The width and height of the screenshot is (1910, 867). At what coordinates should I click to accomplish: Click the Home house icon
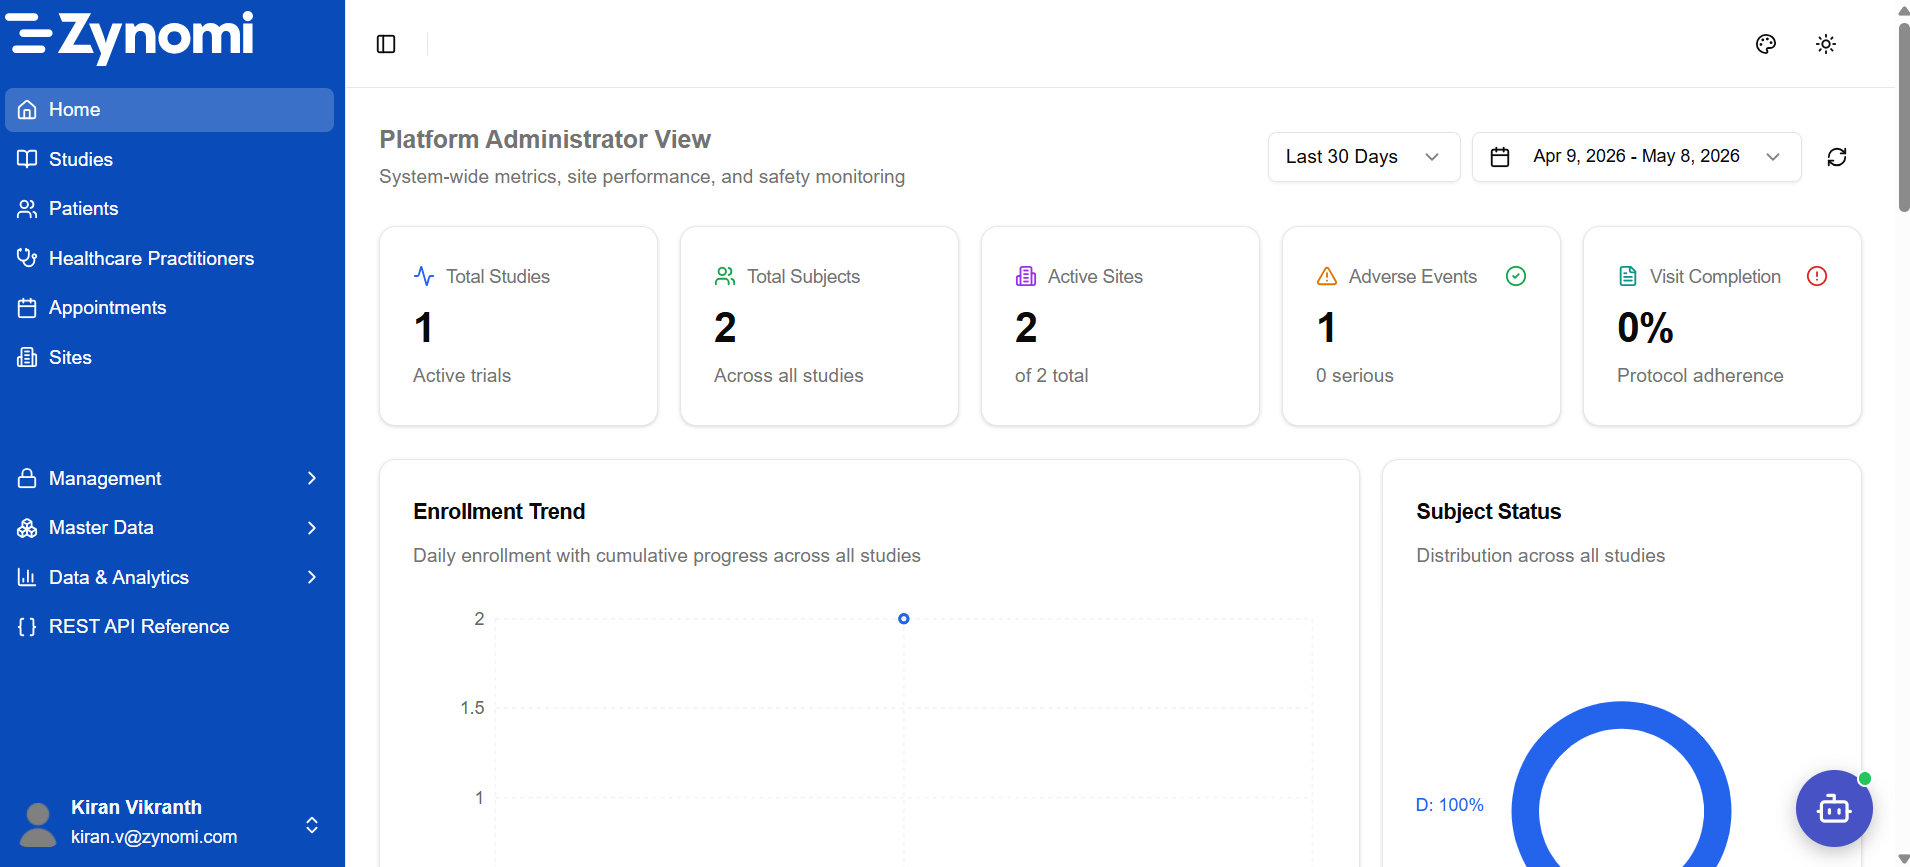[27, 110]
